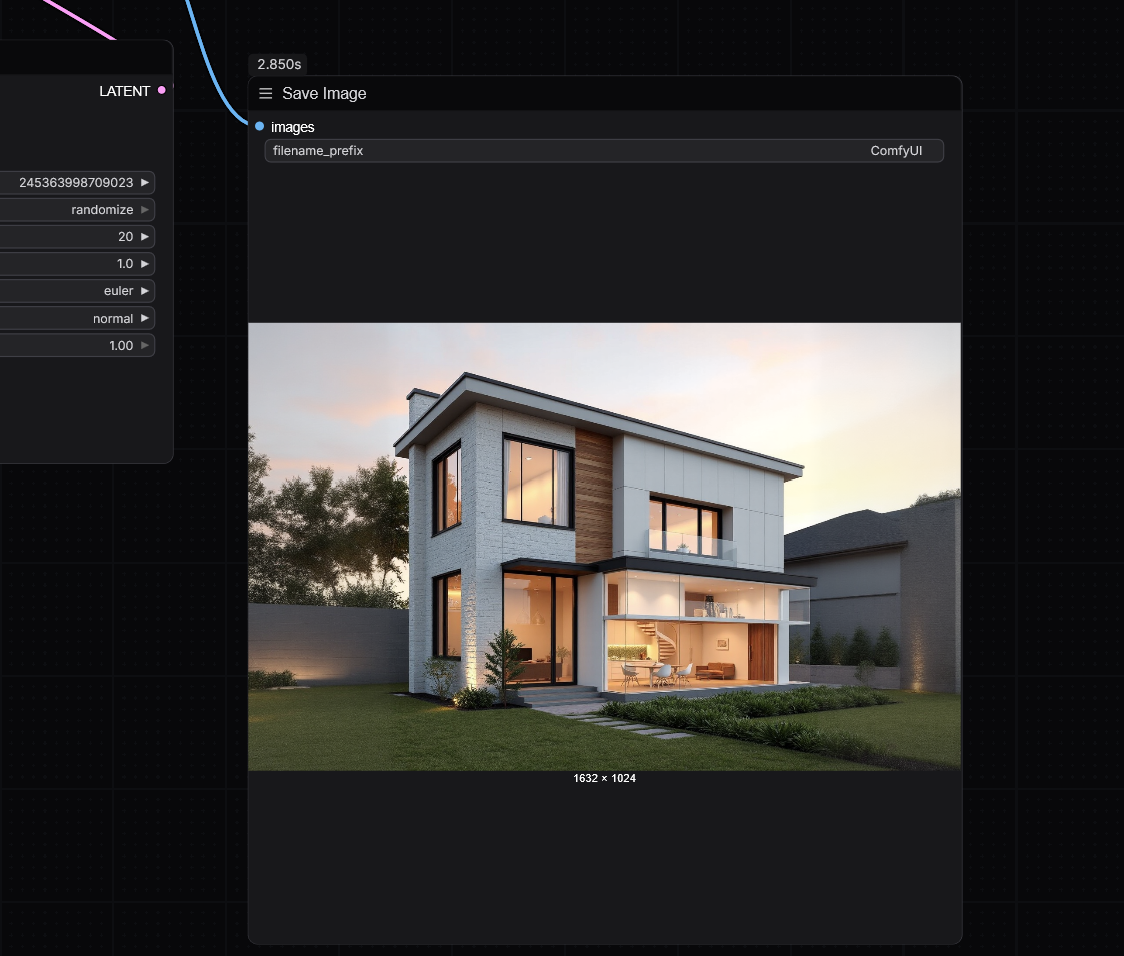Image resolution: width=1124 pixels, height=956 pixels.
Task: Open the euler sampler dropdown
Action: pyautogui.click(x=80, y=291)
